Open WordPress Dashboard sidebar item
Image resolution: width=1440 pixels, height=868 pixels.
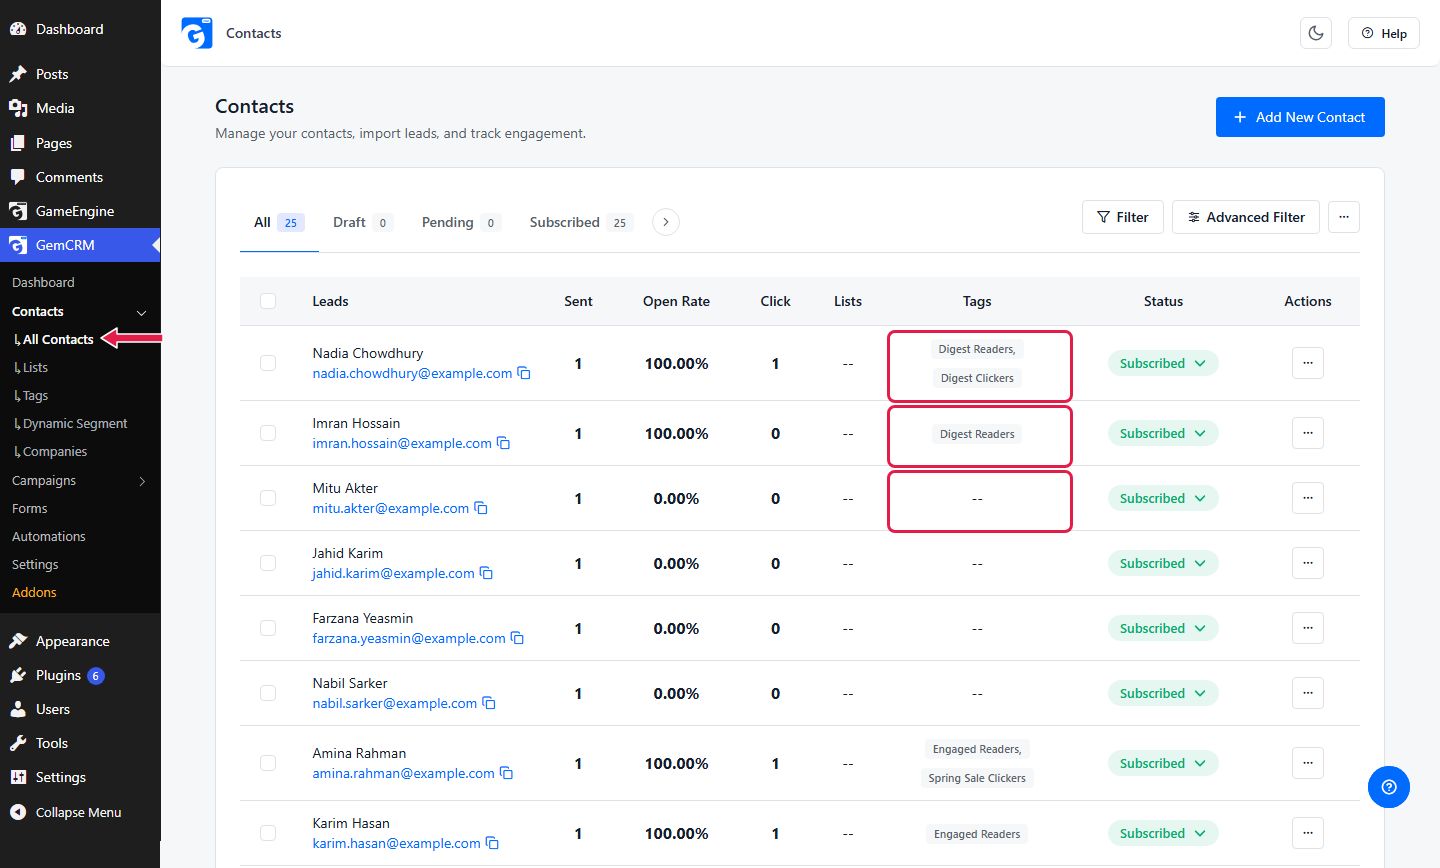80,29
